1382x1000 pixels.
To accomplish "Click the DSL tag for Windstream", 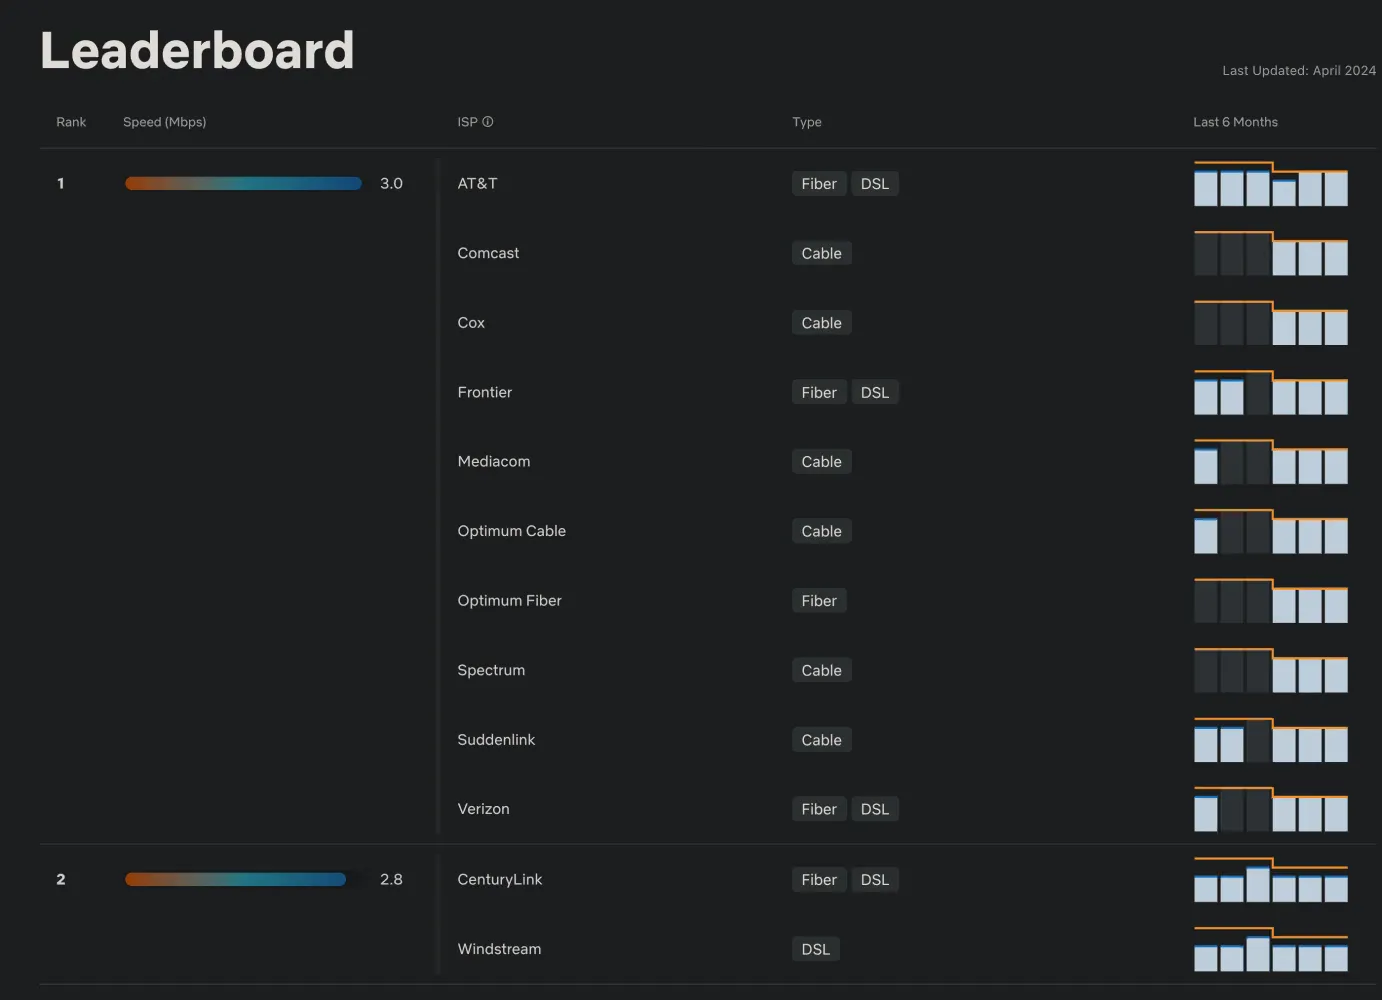I will click(816, 949).
